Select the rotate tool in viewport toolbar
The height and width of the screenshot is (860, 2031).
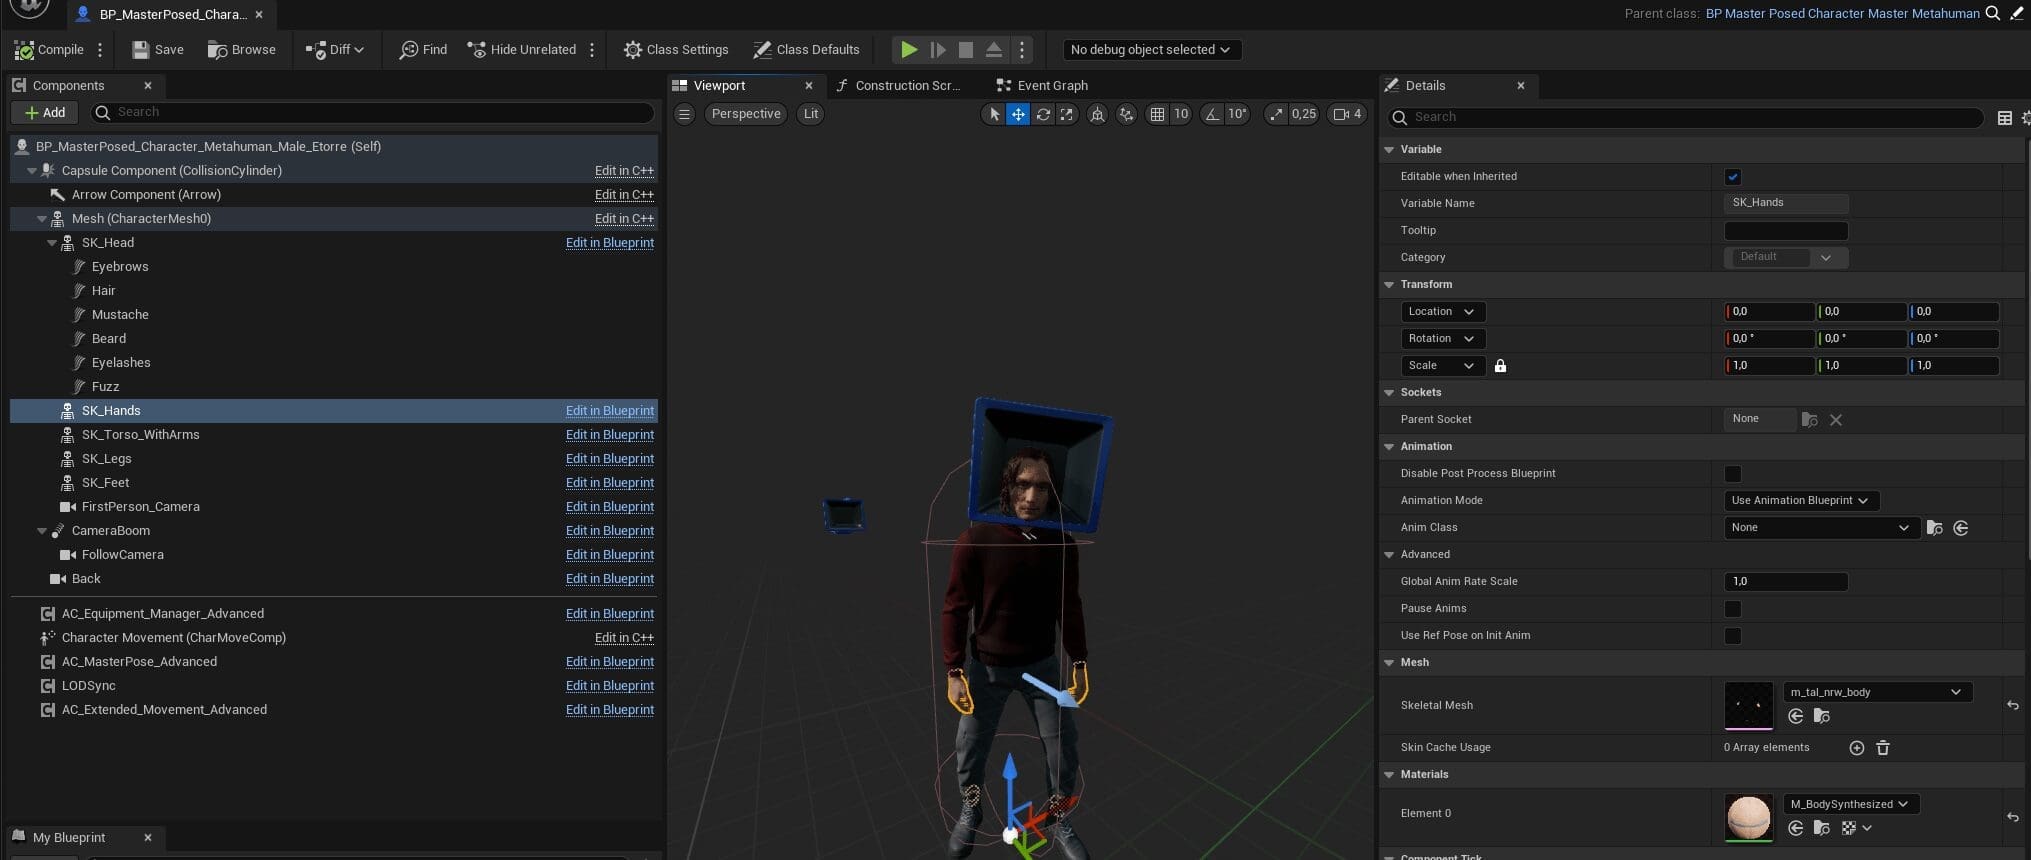coord(1043,114)
